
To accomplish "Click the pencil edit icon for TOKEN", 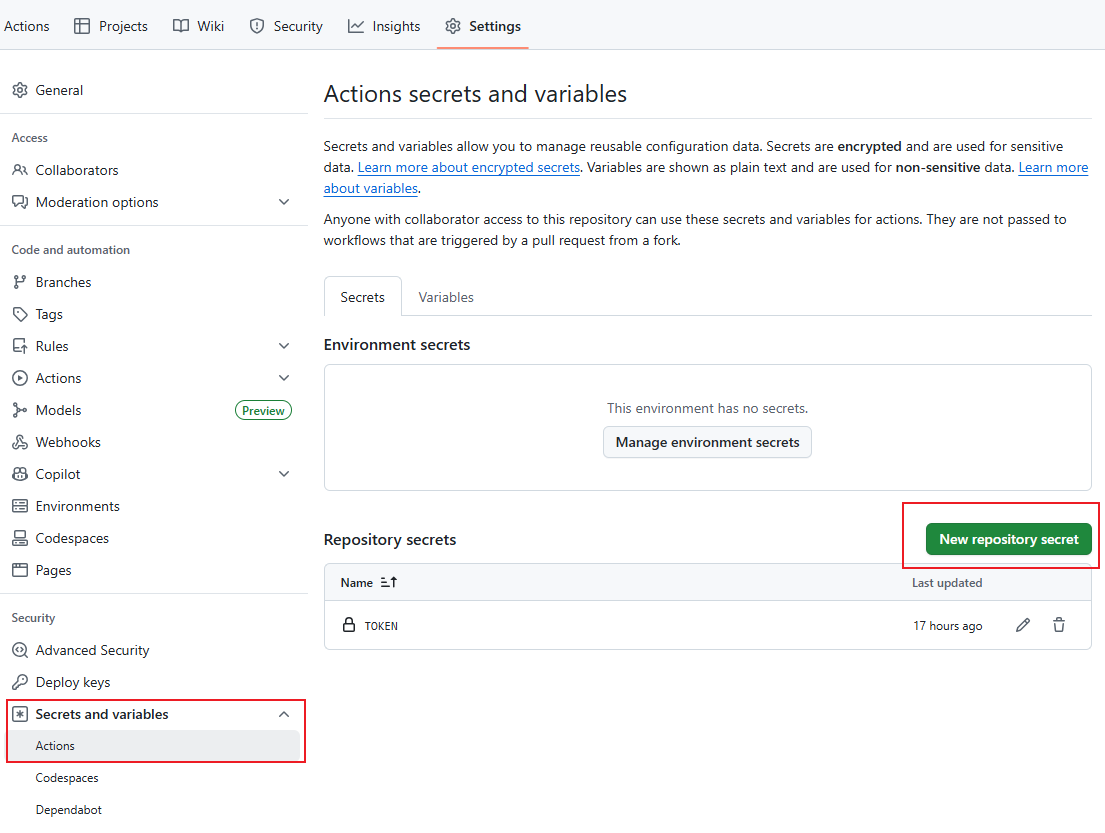I will click(x=1022, y=625).
